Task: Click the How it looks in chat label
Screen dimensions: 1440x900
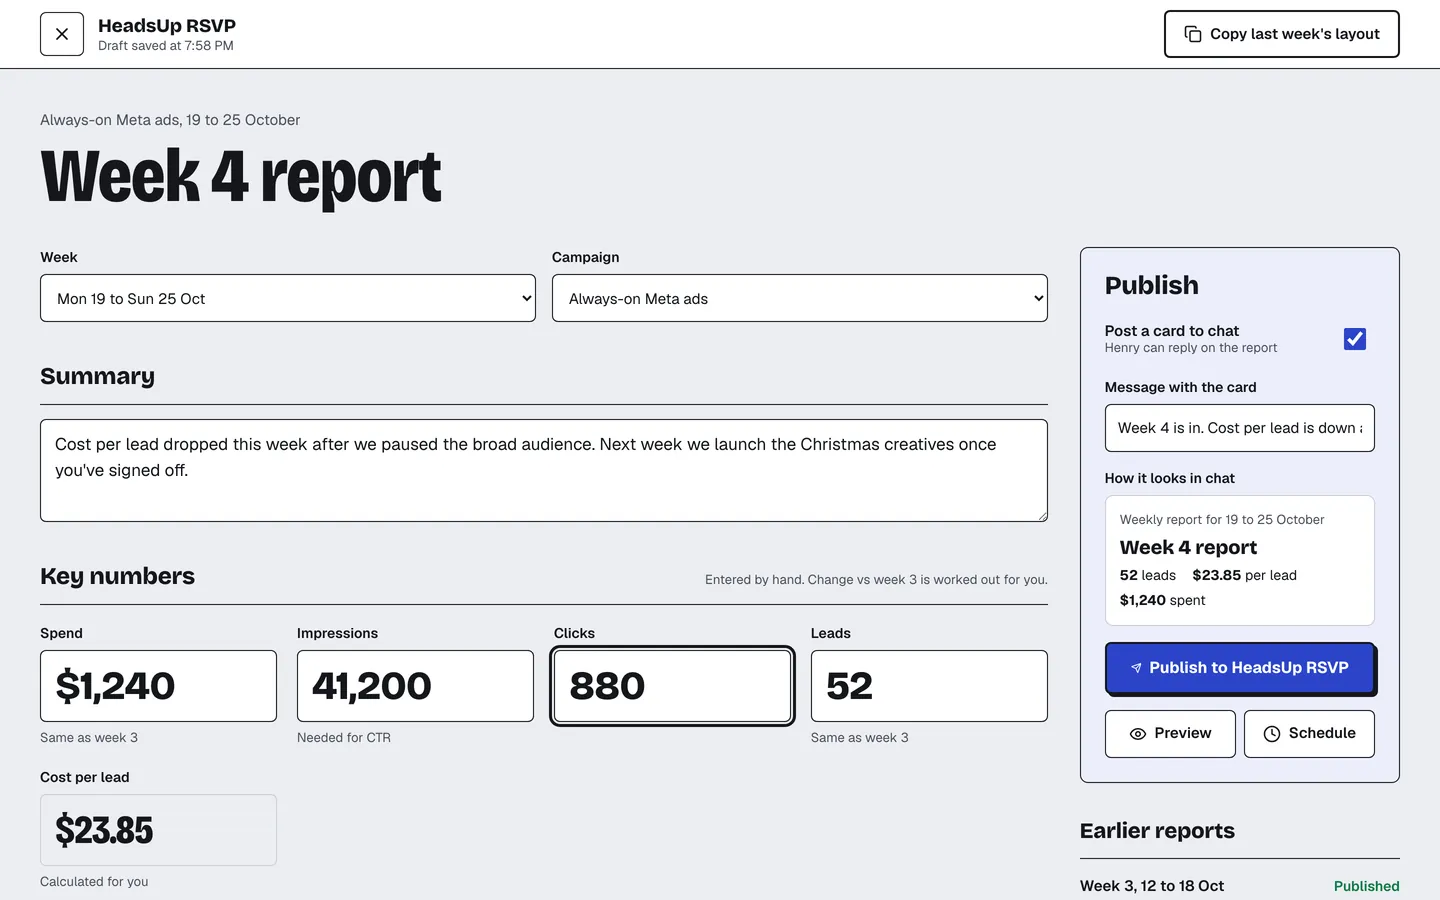Action: point(1170,478)
